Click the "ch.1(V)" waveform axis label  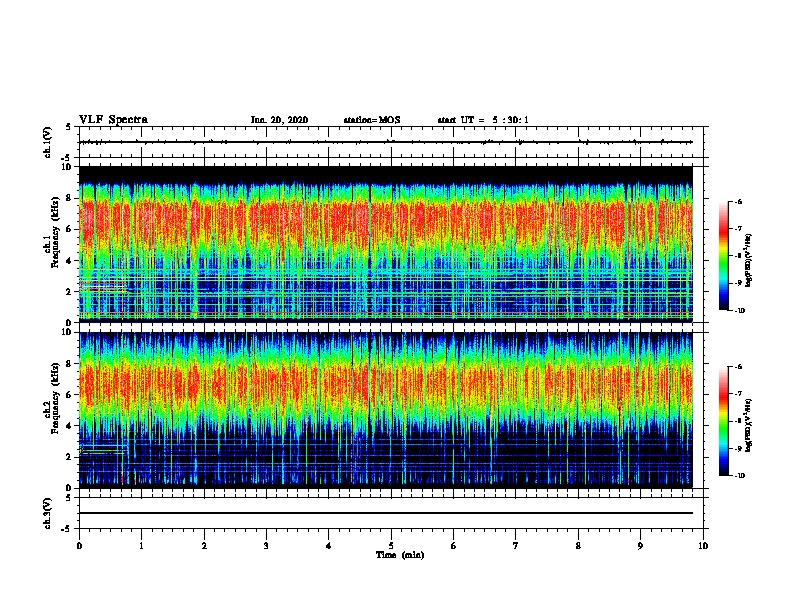click(x=48, y=142)
